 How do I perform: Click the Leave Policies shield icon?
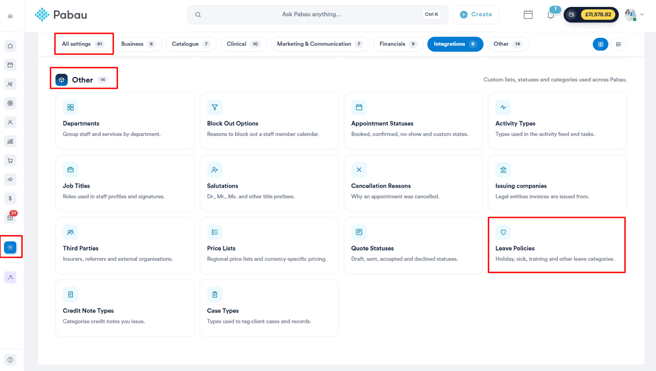[x=503, y=232]
